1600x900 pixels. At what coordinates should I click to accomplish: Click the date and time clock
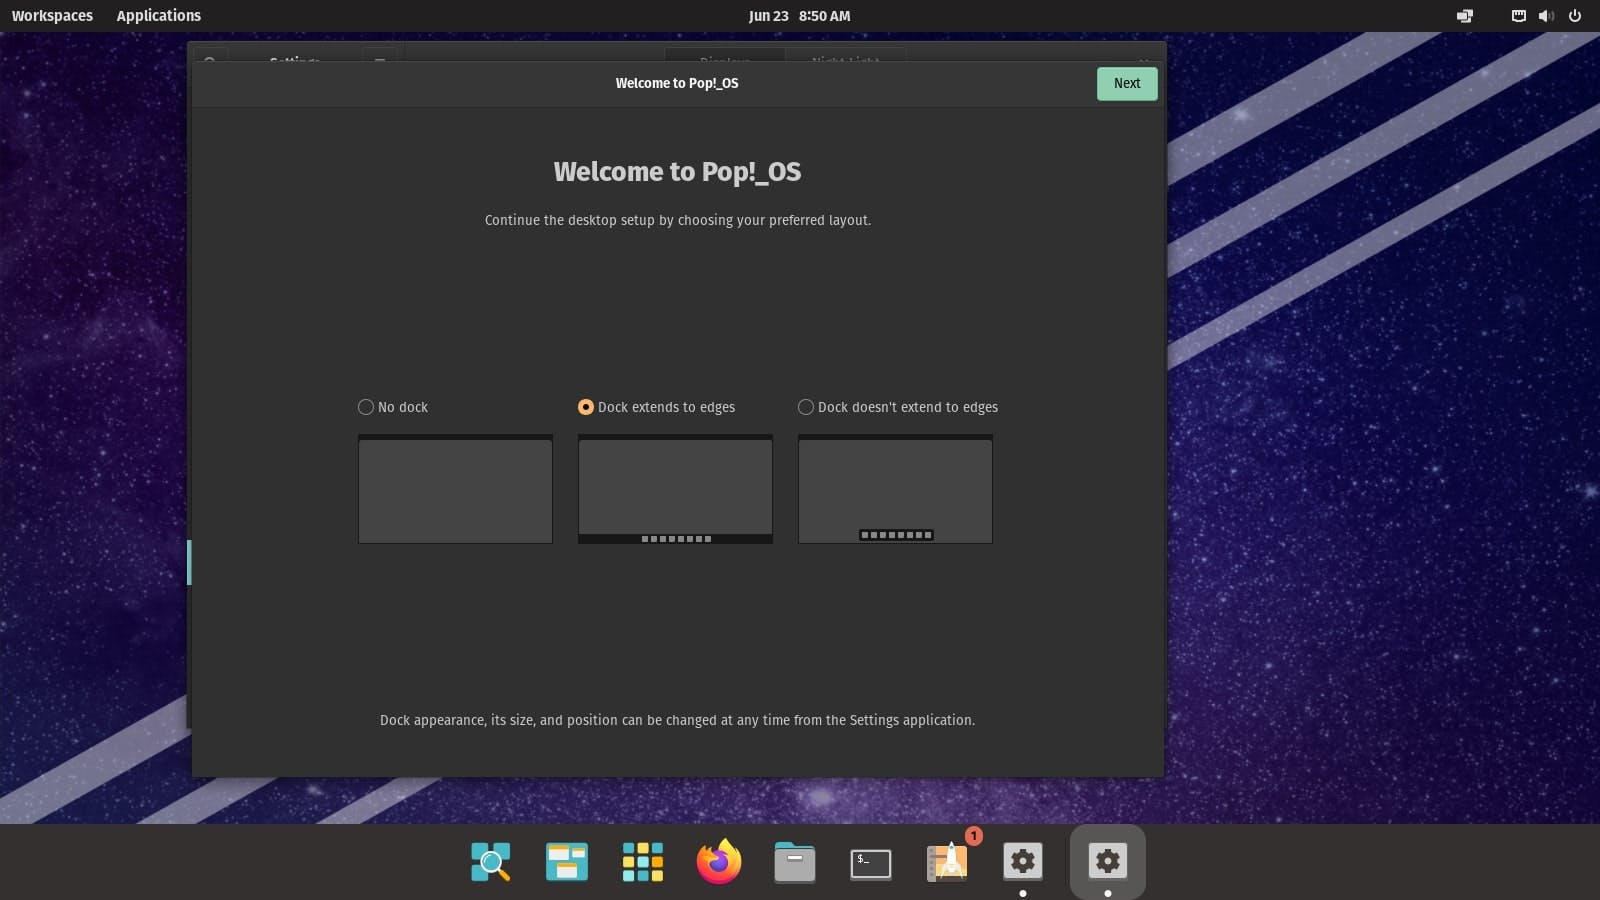(799, 16)
